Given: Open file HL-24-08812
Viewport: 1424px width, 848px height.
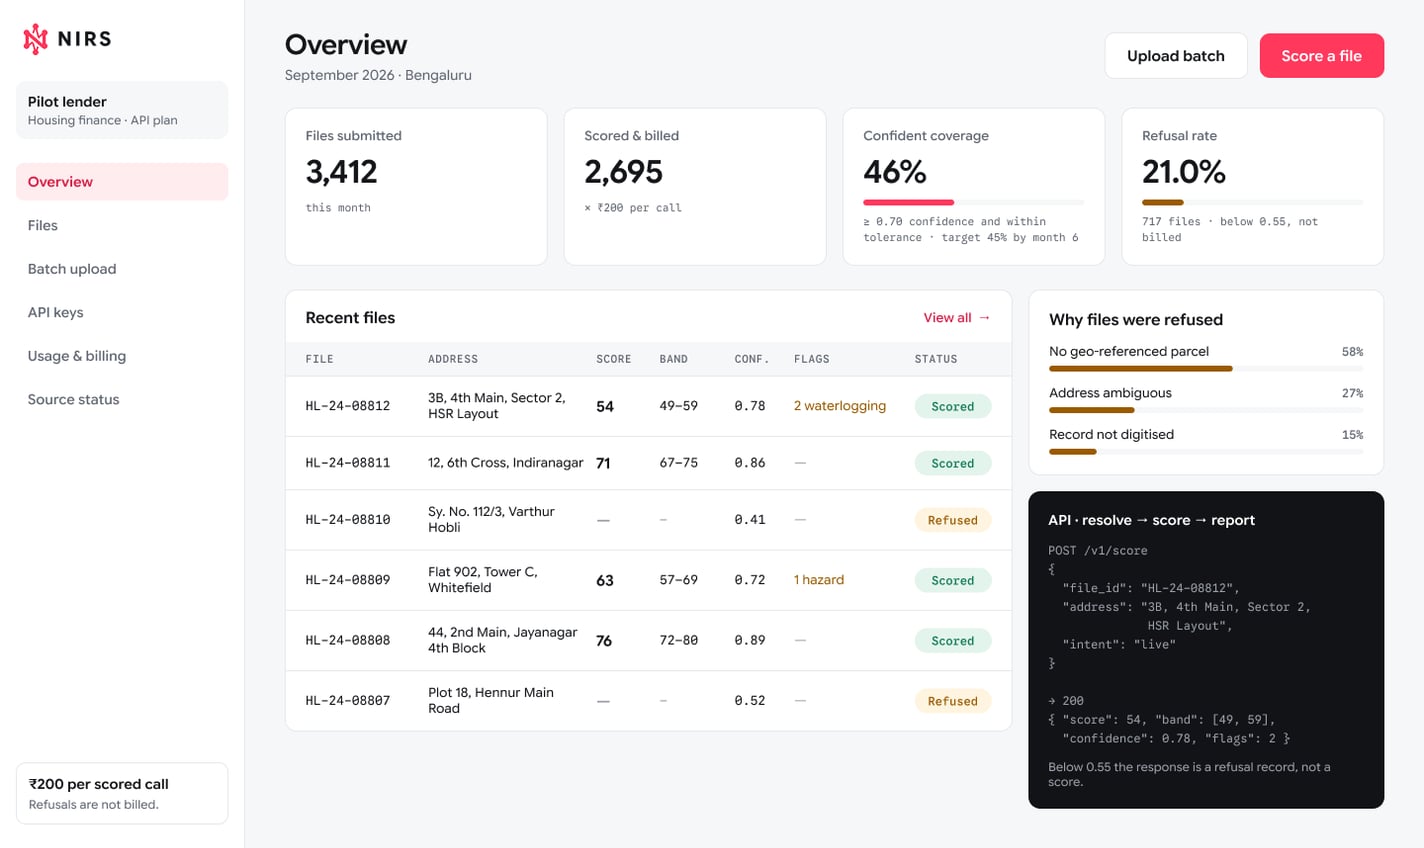Looking at the screenshot, I should [x=348, y=406].
